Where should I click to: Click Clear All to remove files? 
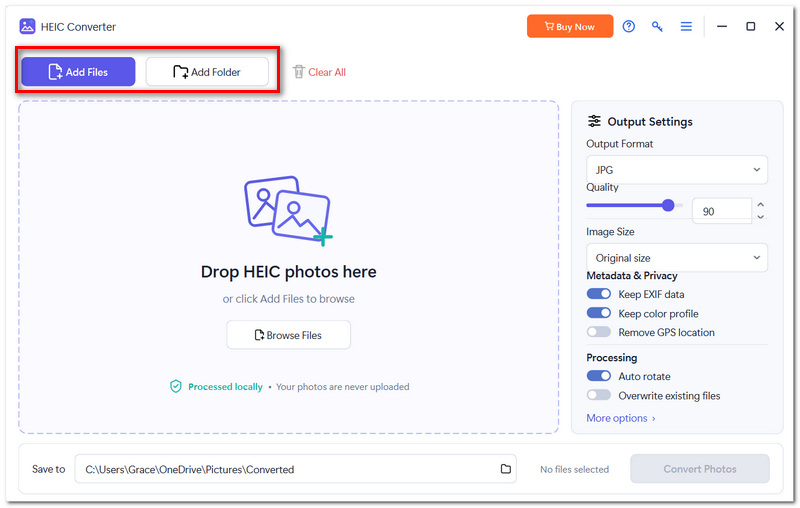click(x=327, y=72)
